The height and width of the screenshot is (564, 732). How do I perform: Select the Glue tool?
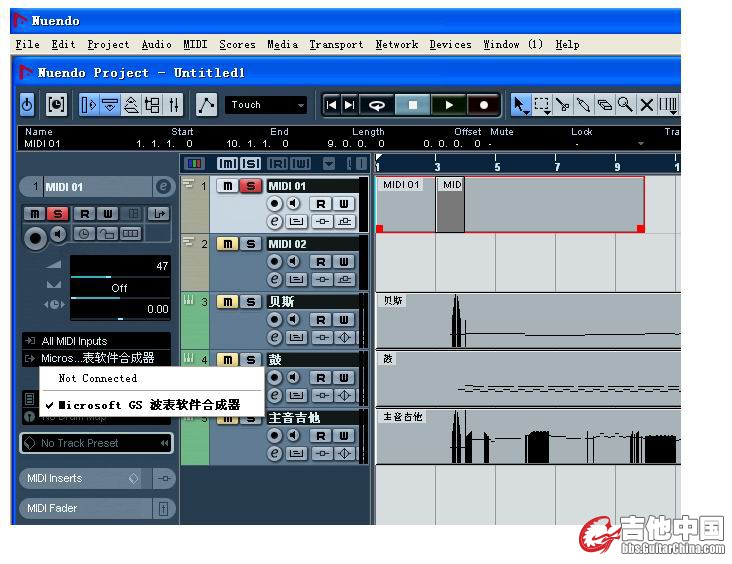tap(584, 105)
